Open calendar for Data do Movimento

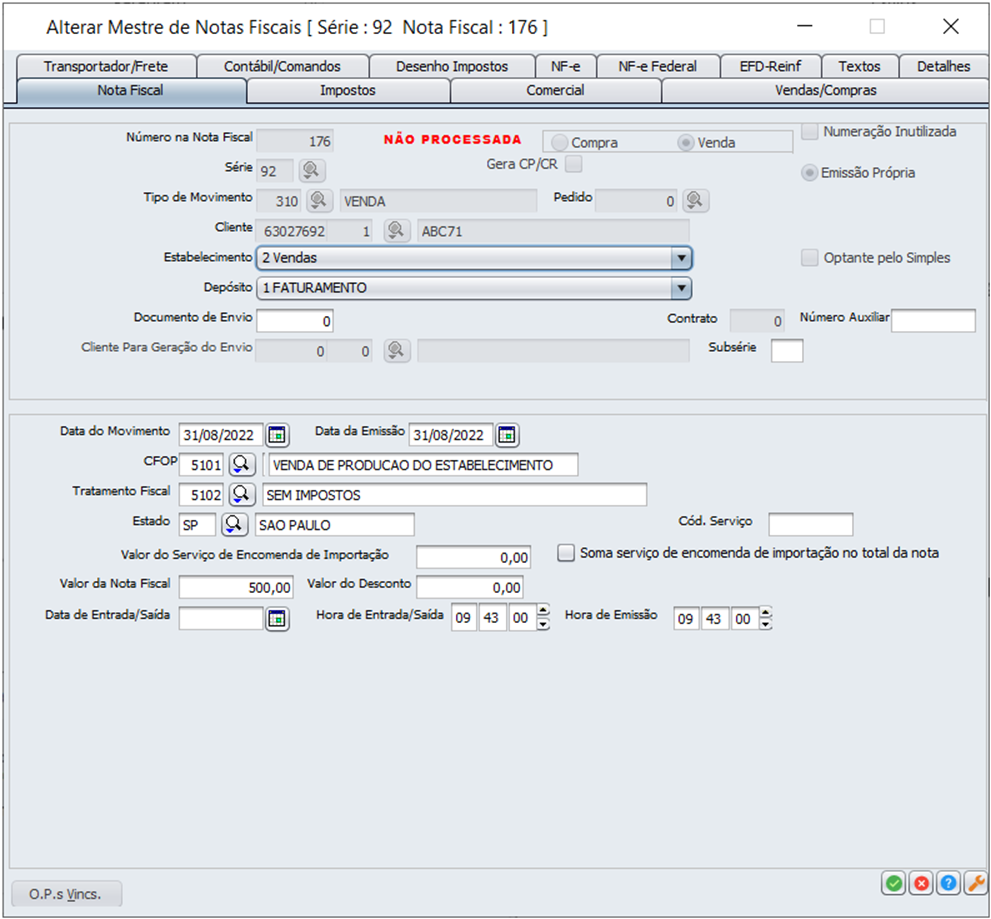pyautogui.click(x=277, y=435)
